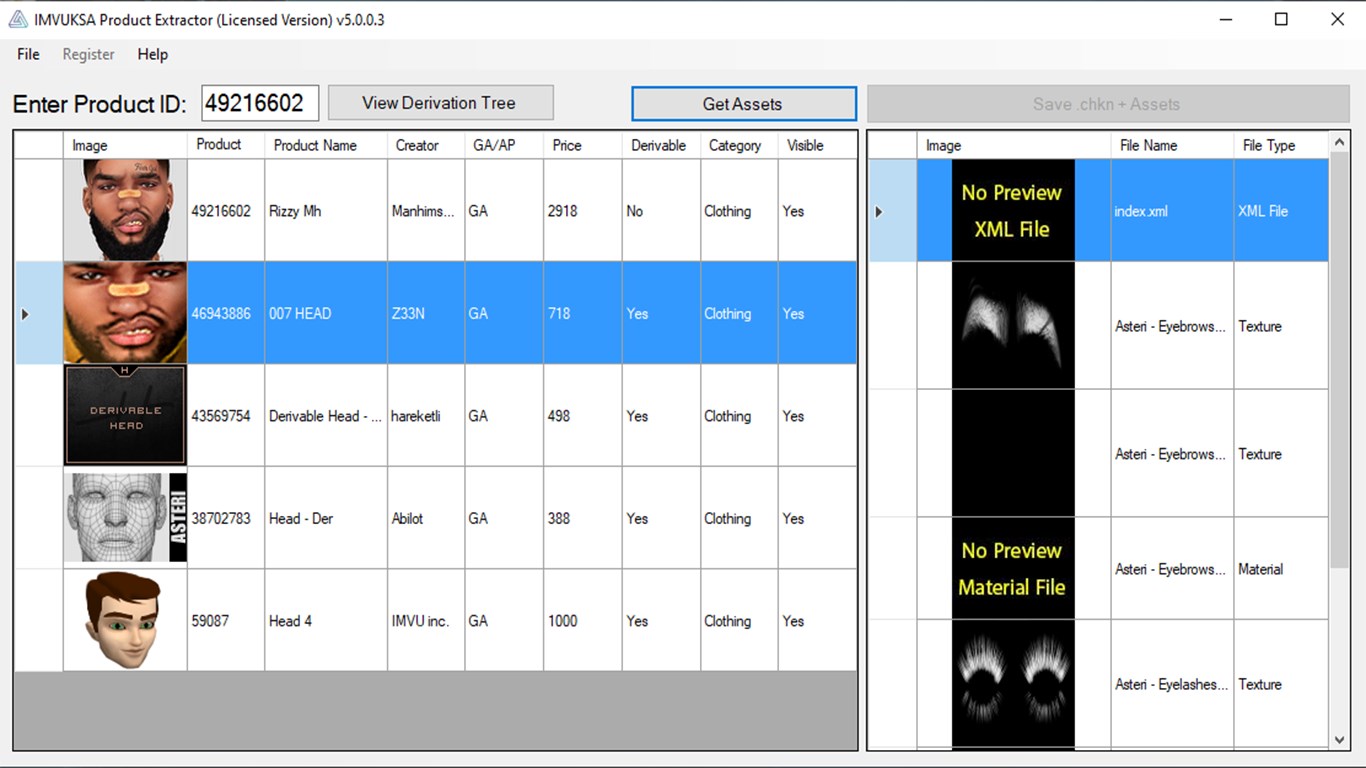
Task: Click the Derivable 'No' cell for Rizzy Mh
Action: (x=661, y=211)
